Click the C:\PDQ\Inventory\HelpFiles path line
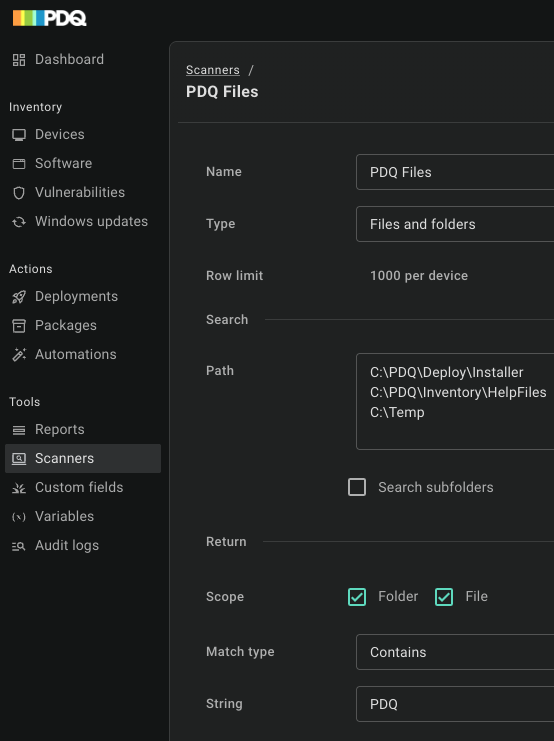This screenshot has width=554, height=741. pyautogui.click(x=458, y=392)
